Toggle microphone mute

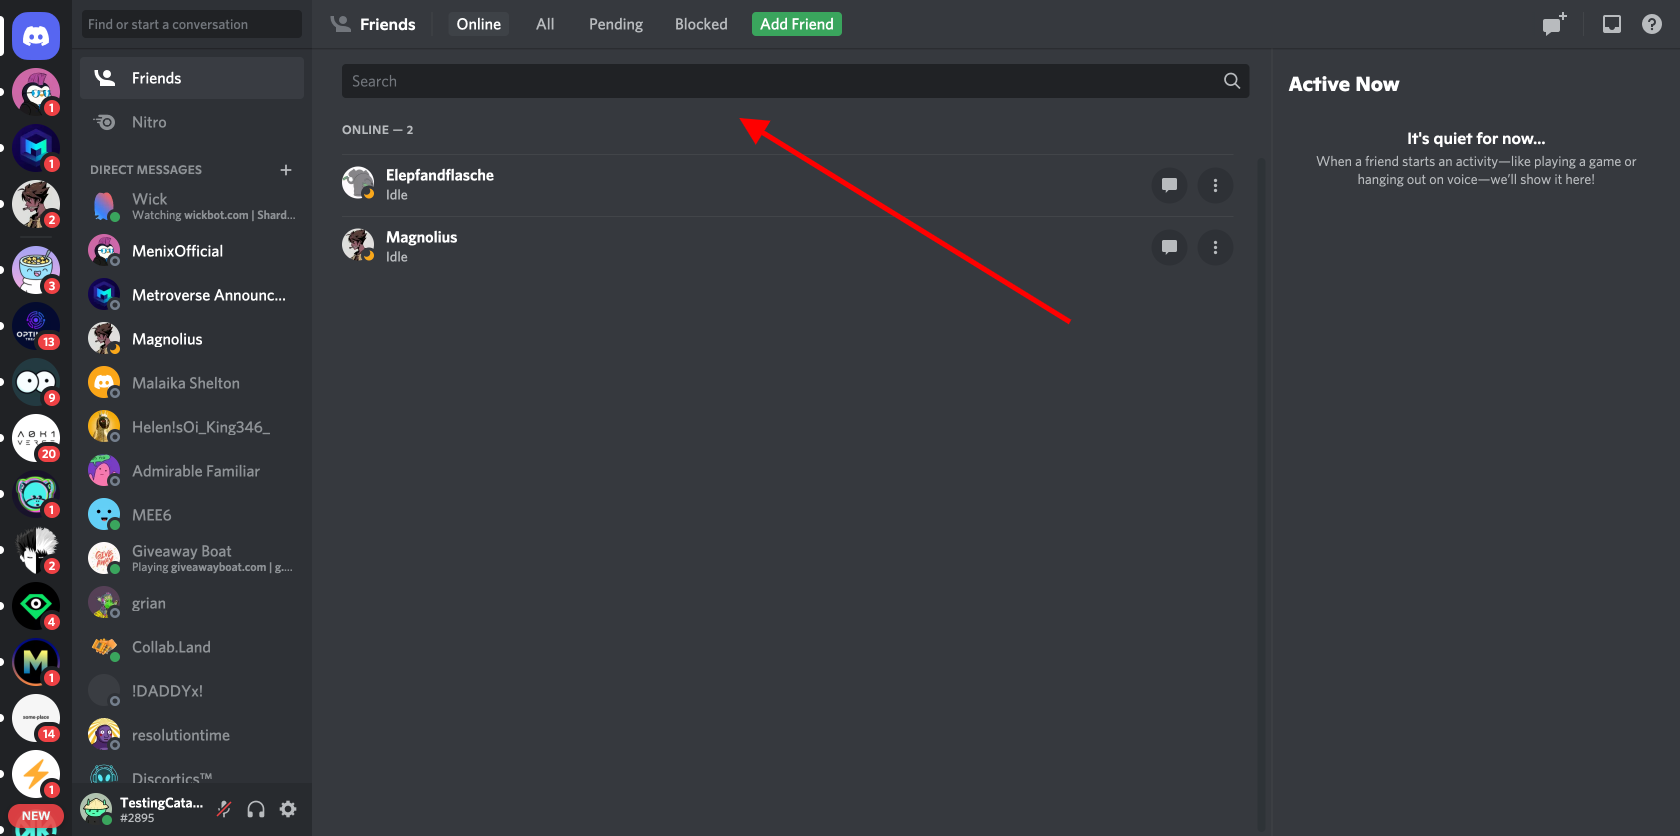225,809
